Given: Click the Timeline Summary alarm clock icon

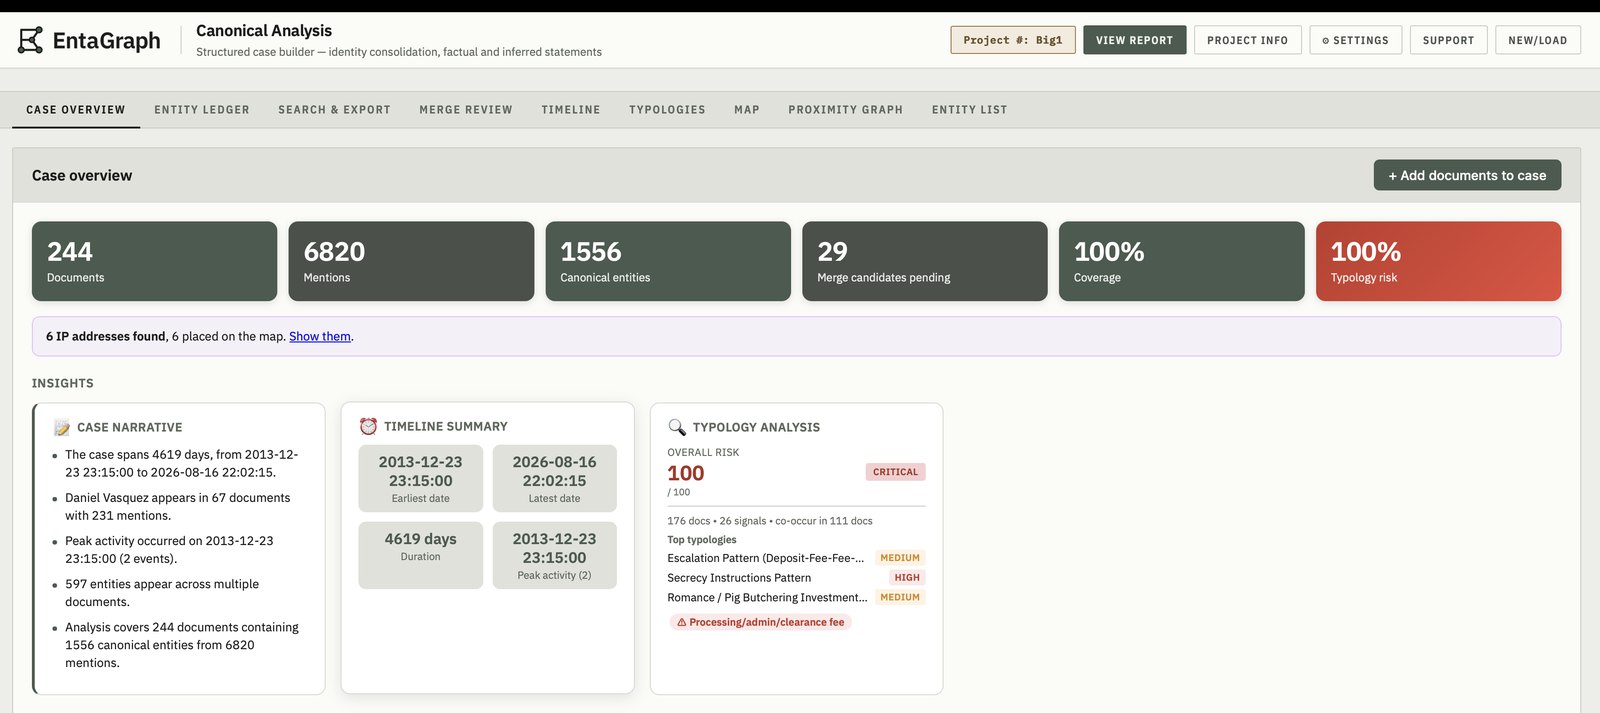Looking at the screenshot, I should point(368,426).
